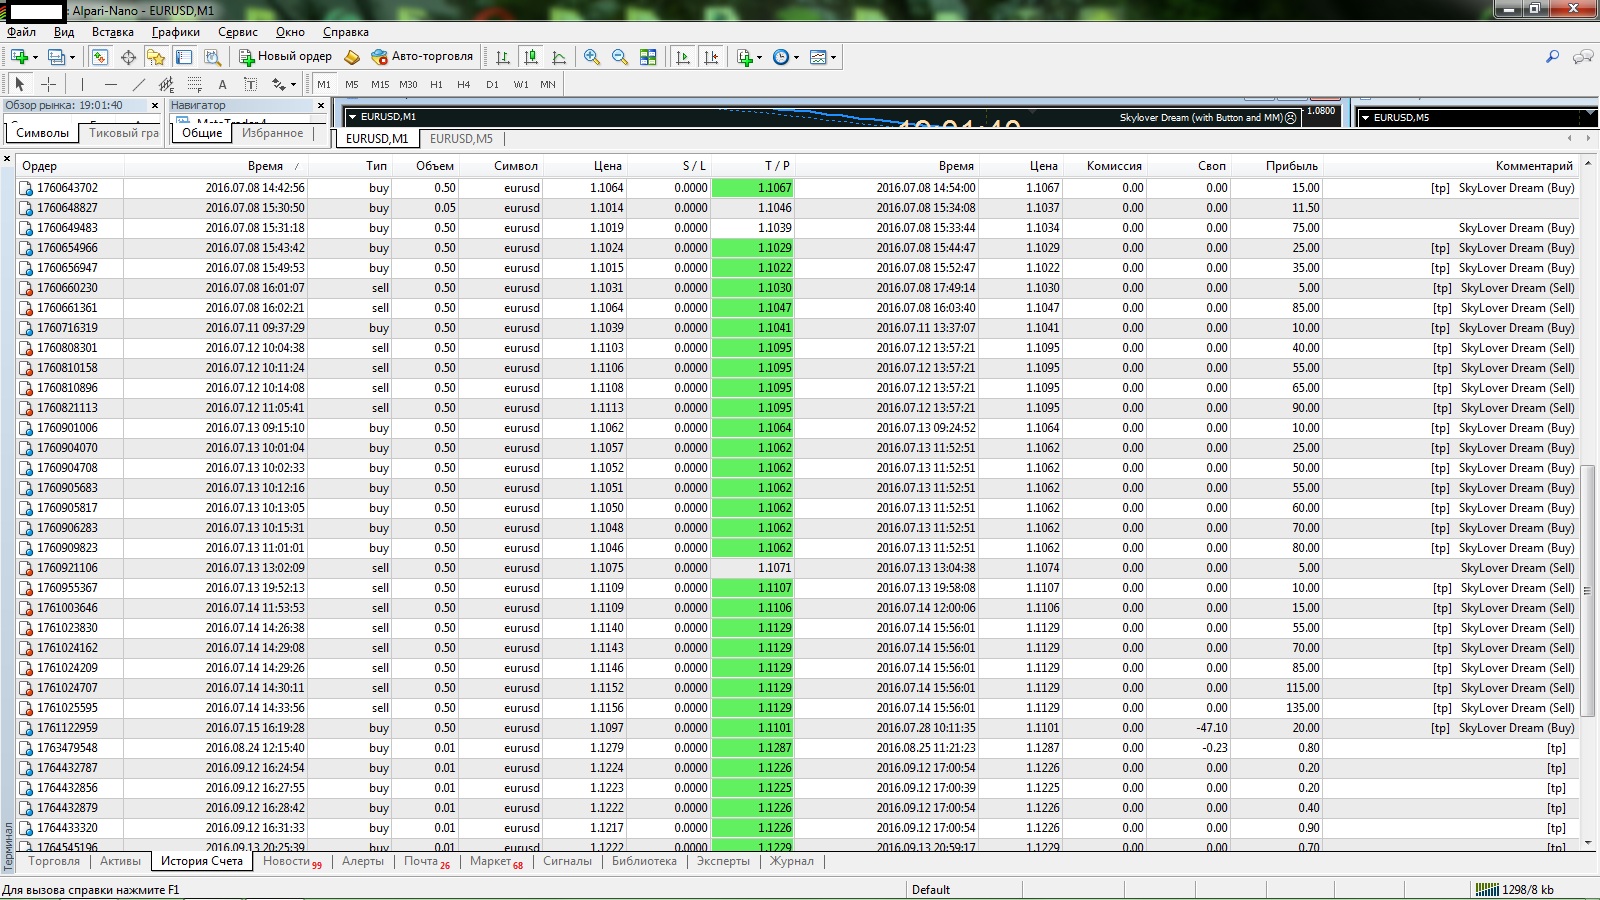Select the H4 timeframe button
1600x900 pixels.
463,84
